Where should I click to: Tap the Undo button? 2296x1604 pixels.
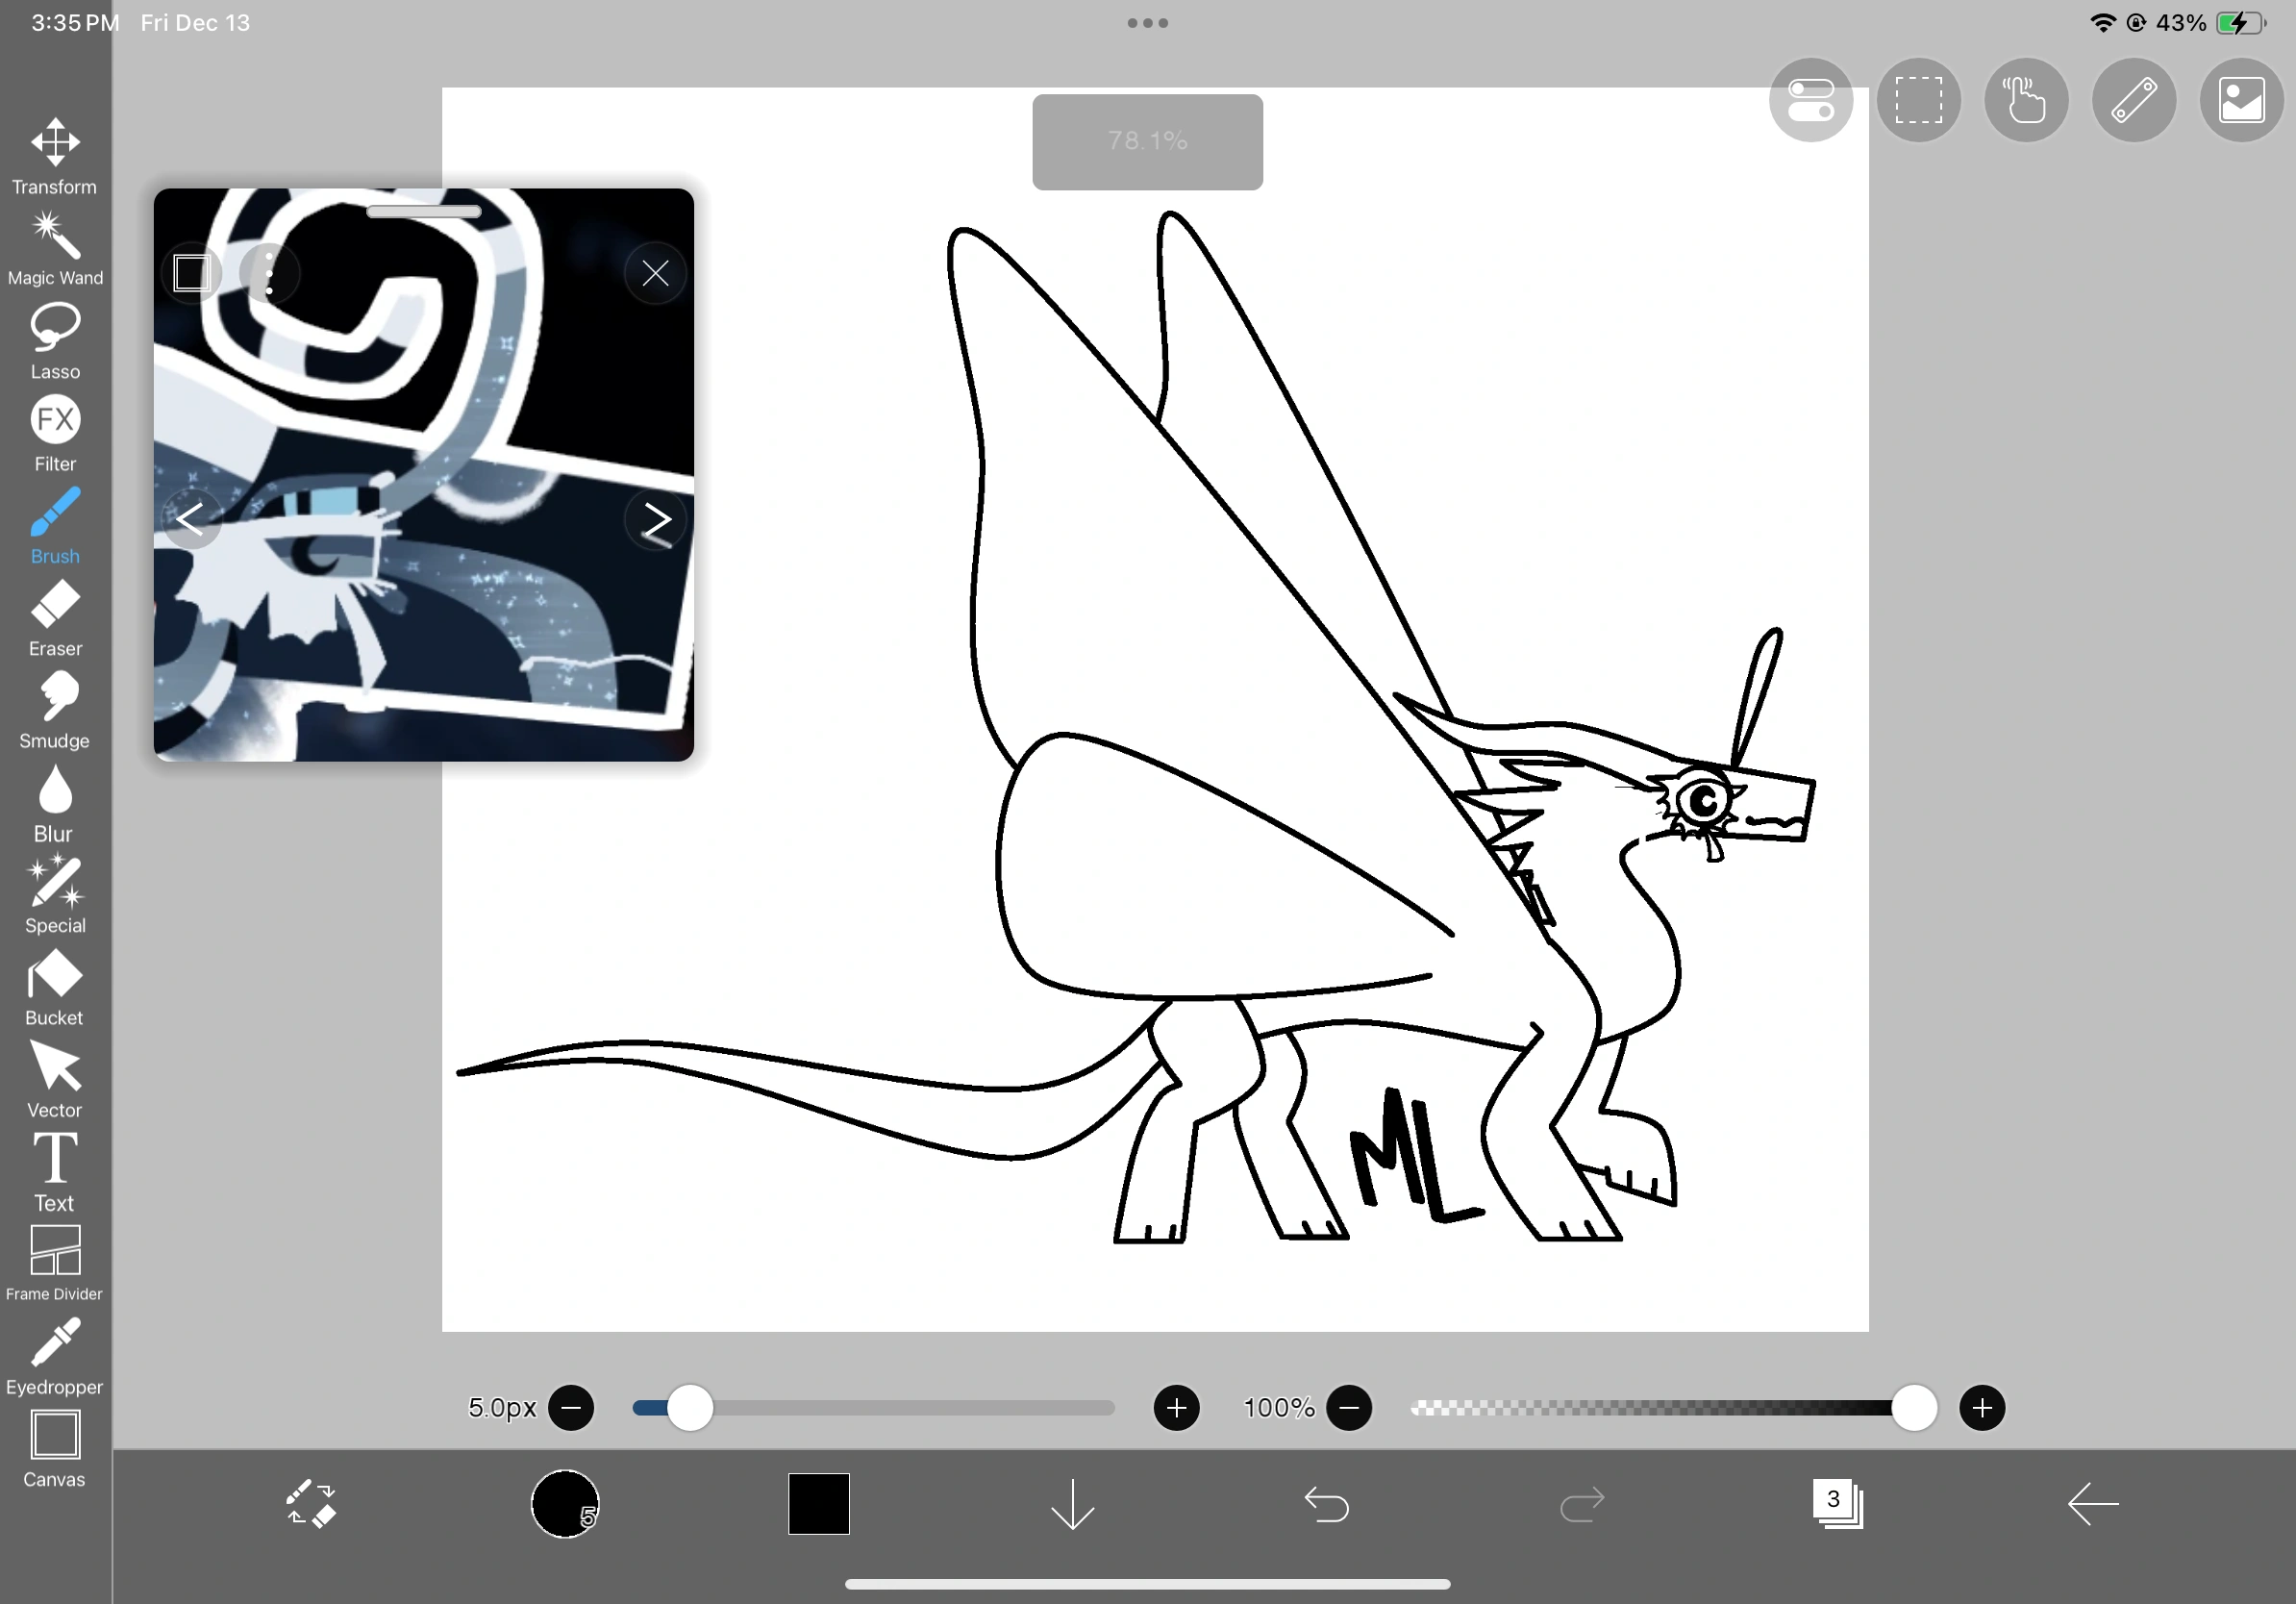tap(1327, 1505)
